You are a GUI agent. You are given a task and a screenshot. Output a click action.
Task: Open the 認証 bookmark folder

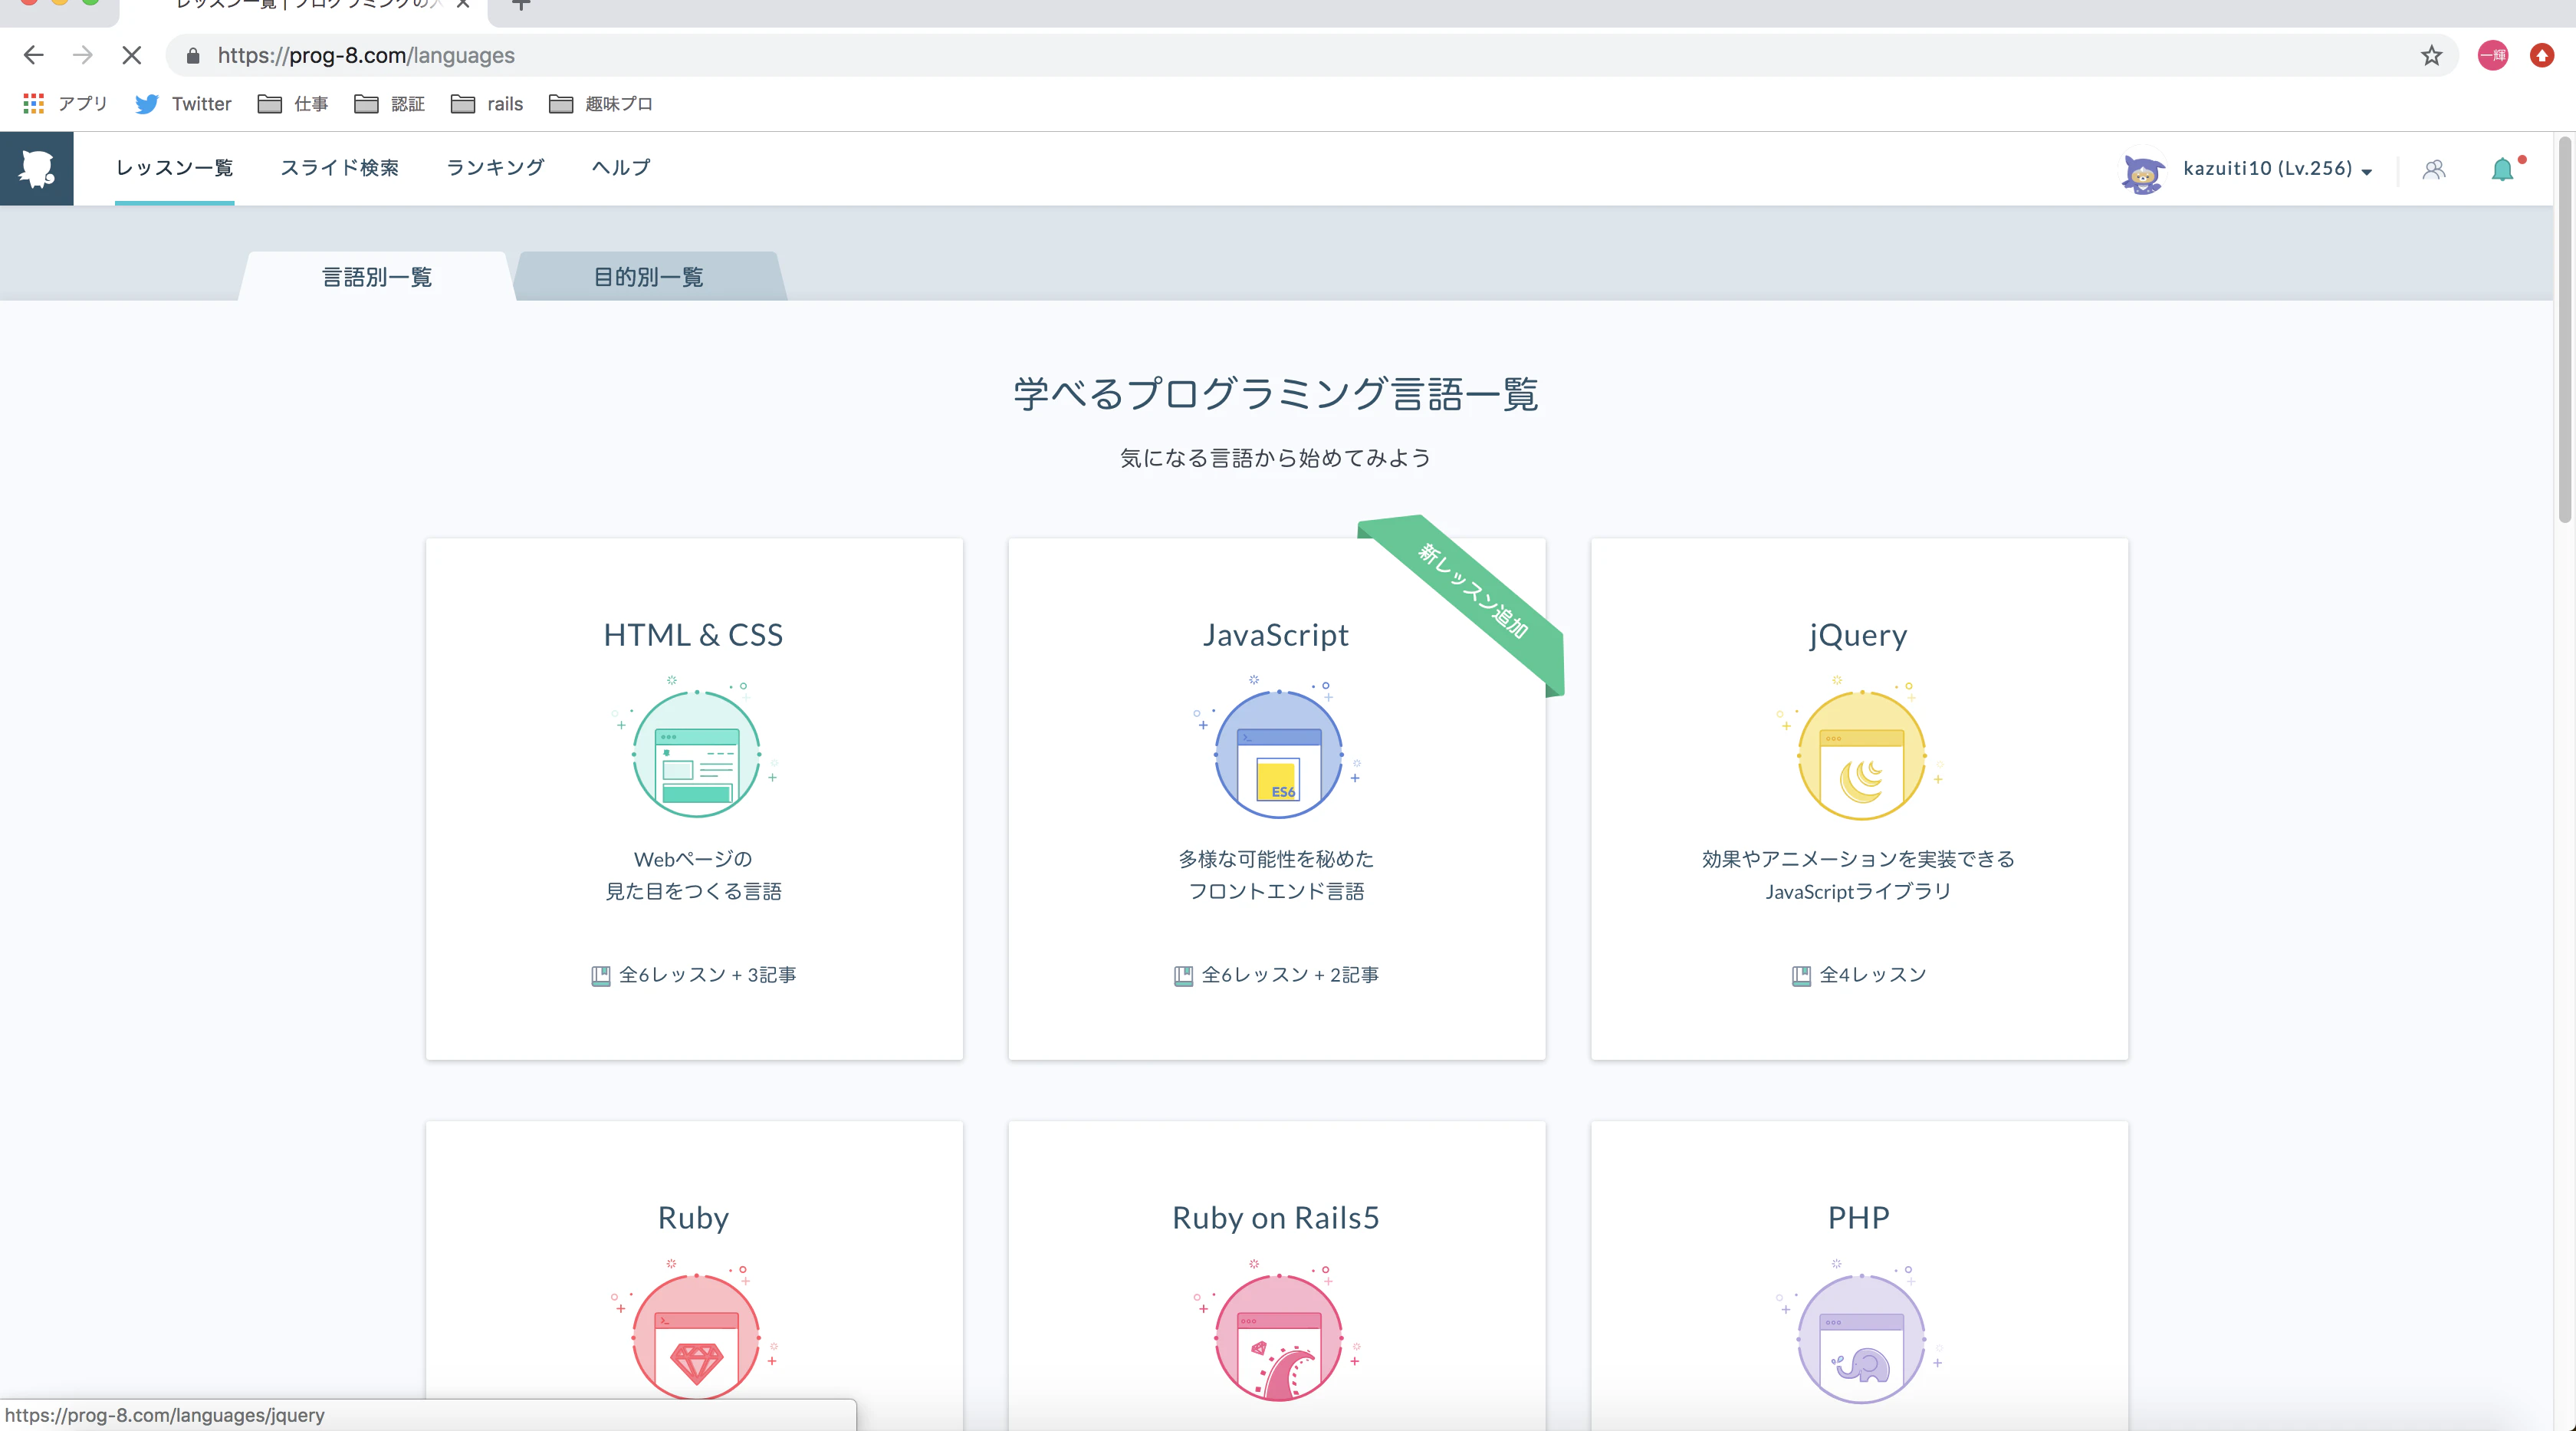(390, 103)
